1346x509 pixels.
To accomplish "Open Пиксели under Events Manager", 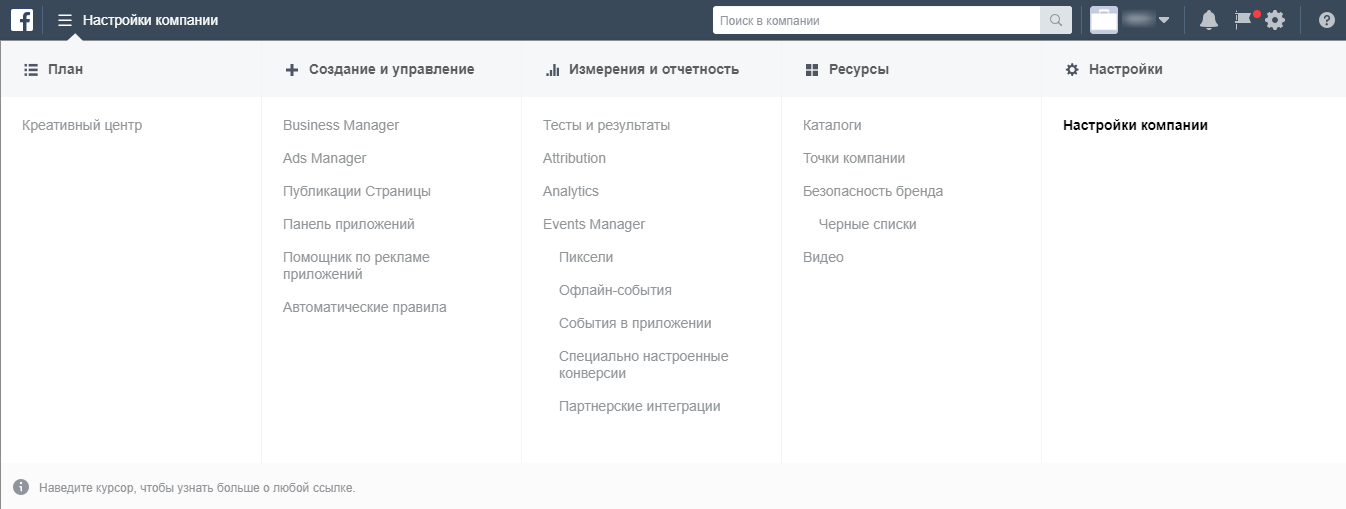I will (586, 257).
